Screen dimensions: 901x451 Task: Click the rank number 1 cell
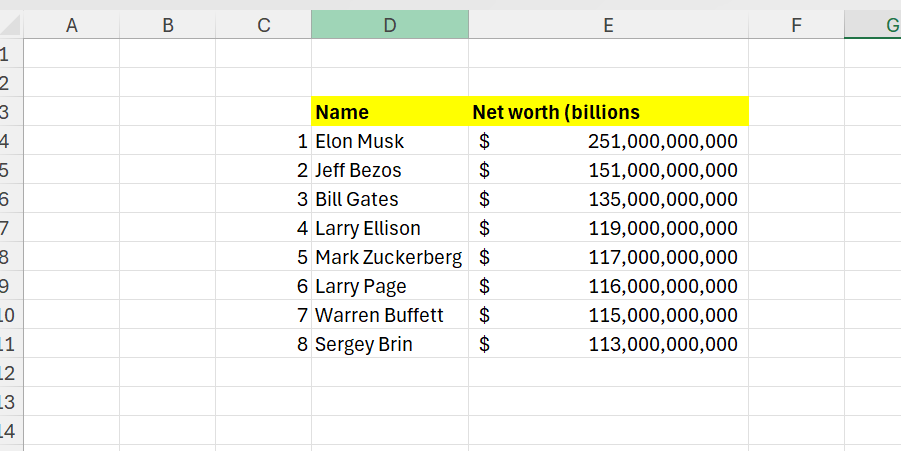(x=264, y=141)
